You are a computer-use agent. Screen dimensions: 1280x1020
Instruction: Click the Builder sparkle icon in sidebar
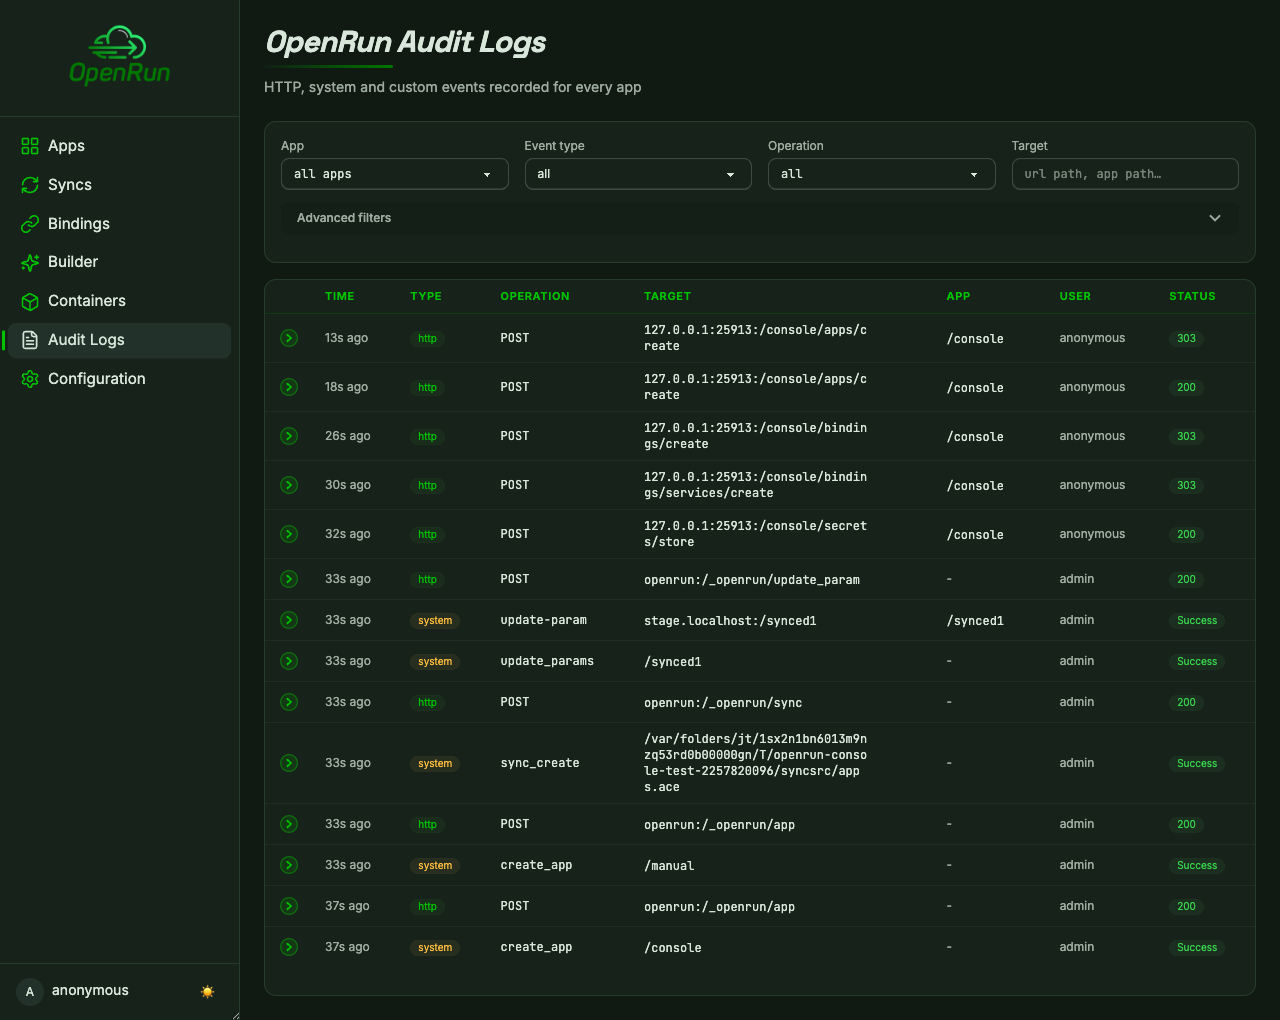[30, 262]
